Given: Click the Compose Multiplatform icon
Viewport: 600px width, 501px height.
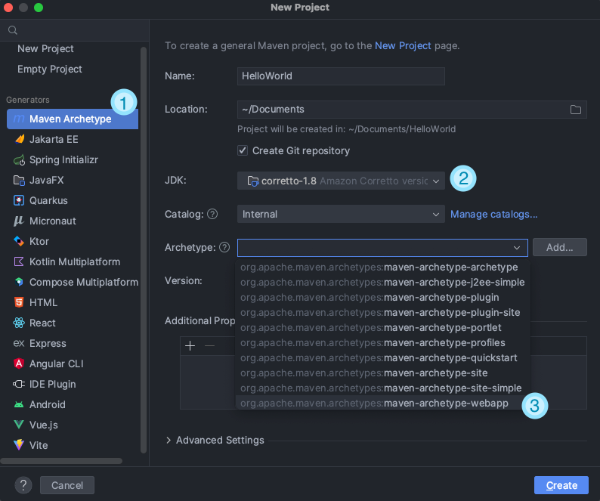Looking at the screenshot, I should point(19,282).
